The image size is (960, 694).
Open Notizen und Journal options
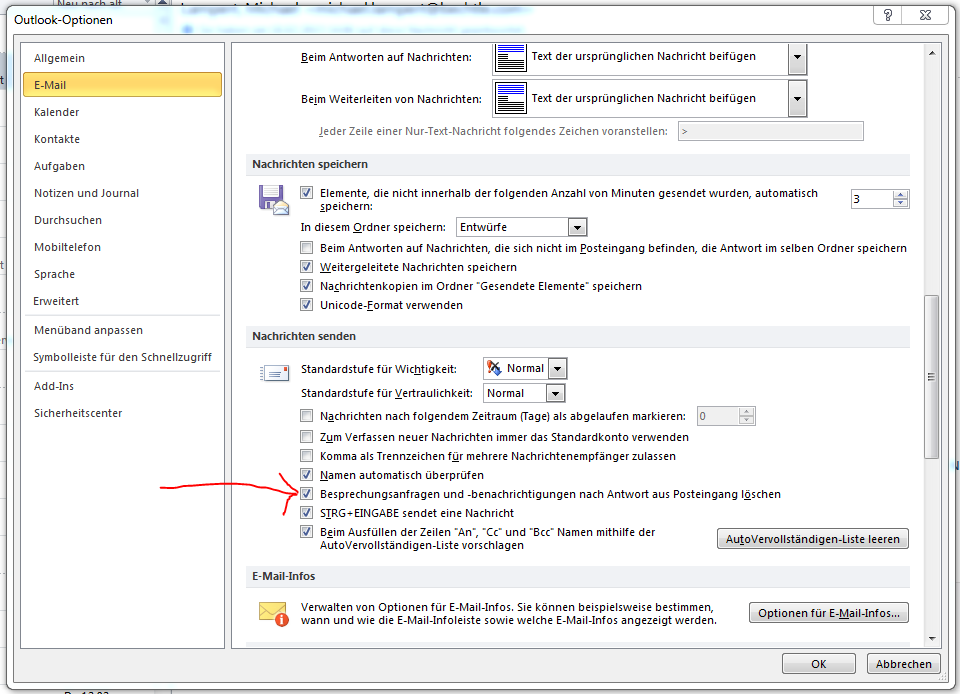click(122, 193)
